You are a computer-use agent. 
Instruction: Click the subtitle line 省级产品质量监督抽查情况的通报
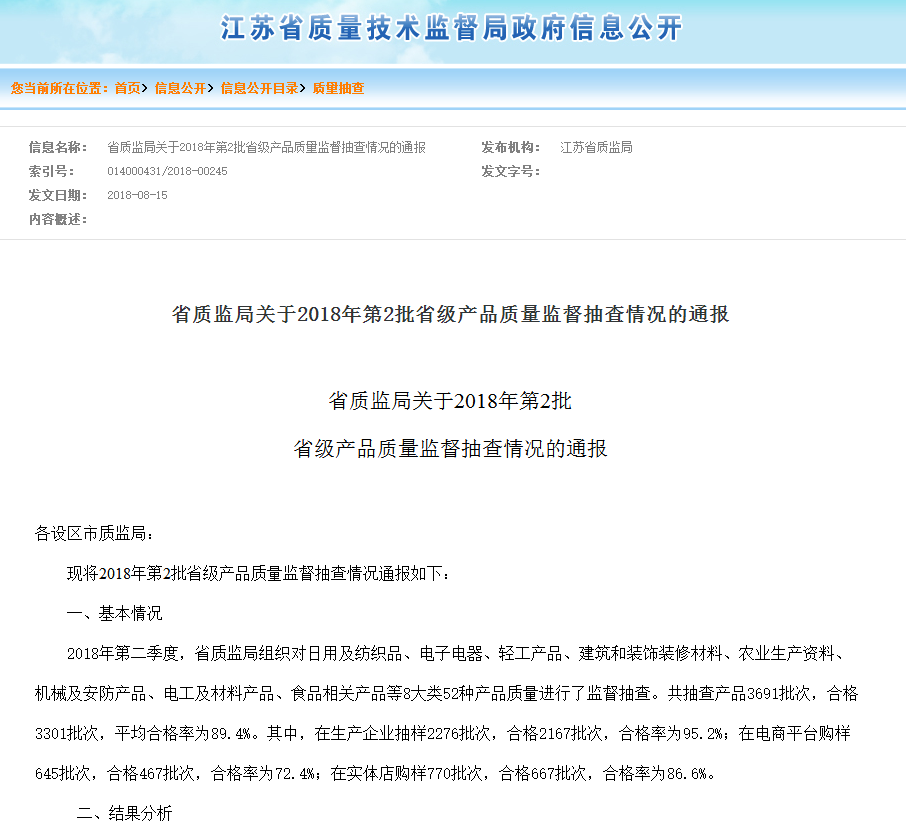450,449
